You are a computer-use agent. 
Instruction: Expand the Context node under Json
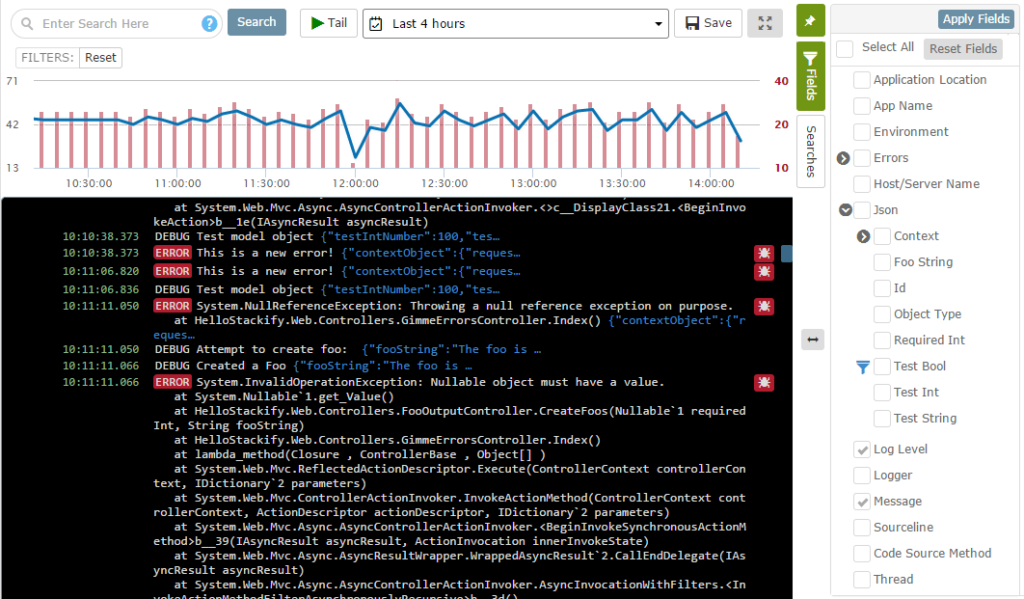864,236
